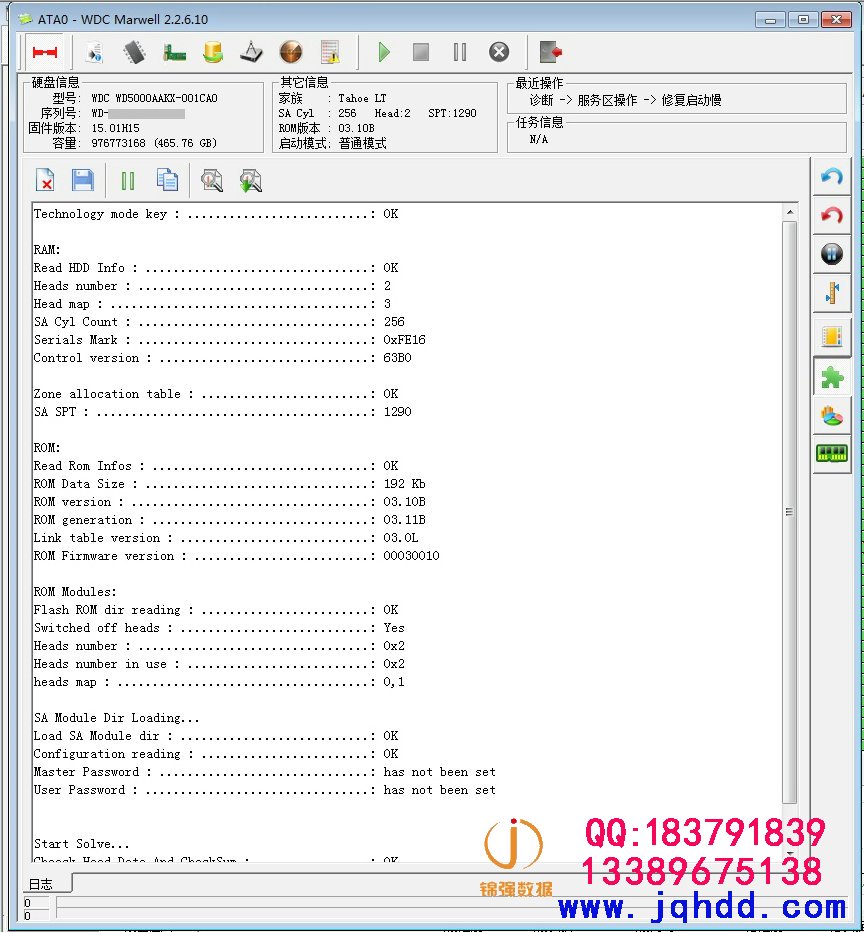Click the 普通模式 boot mode value

coord(362,143)
